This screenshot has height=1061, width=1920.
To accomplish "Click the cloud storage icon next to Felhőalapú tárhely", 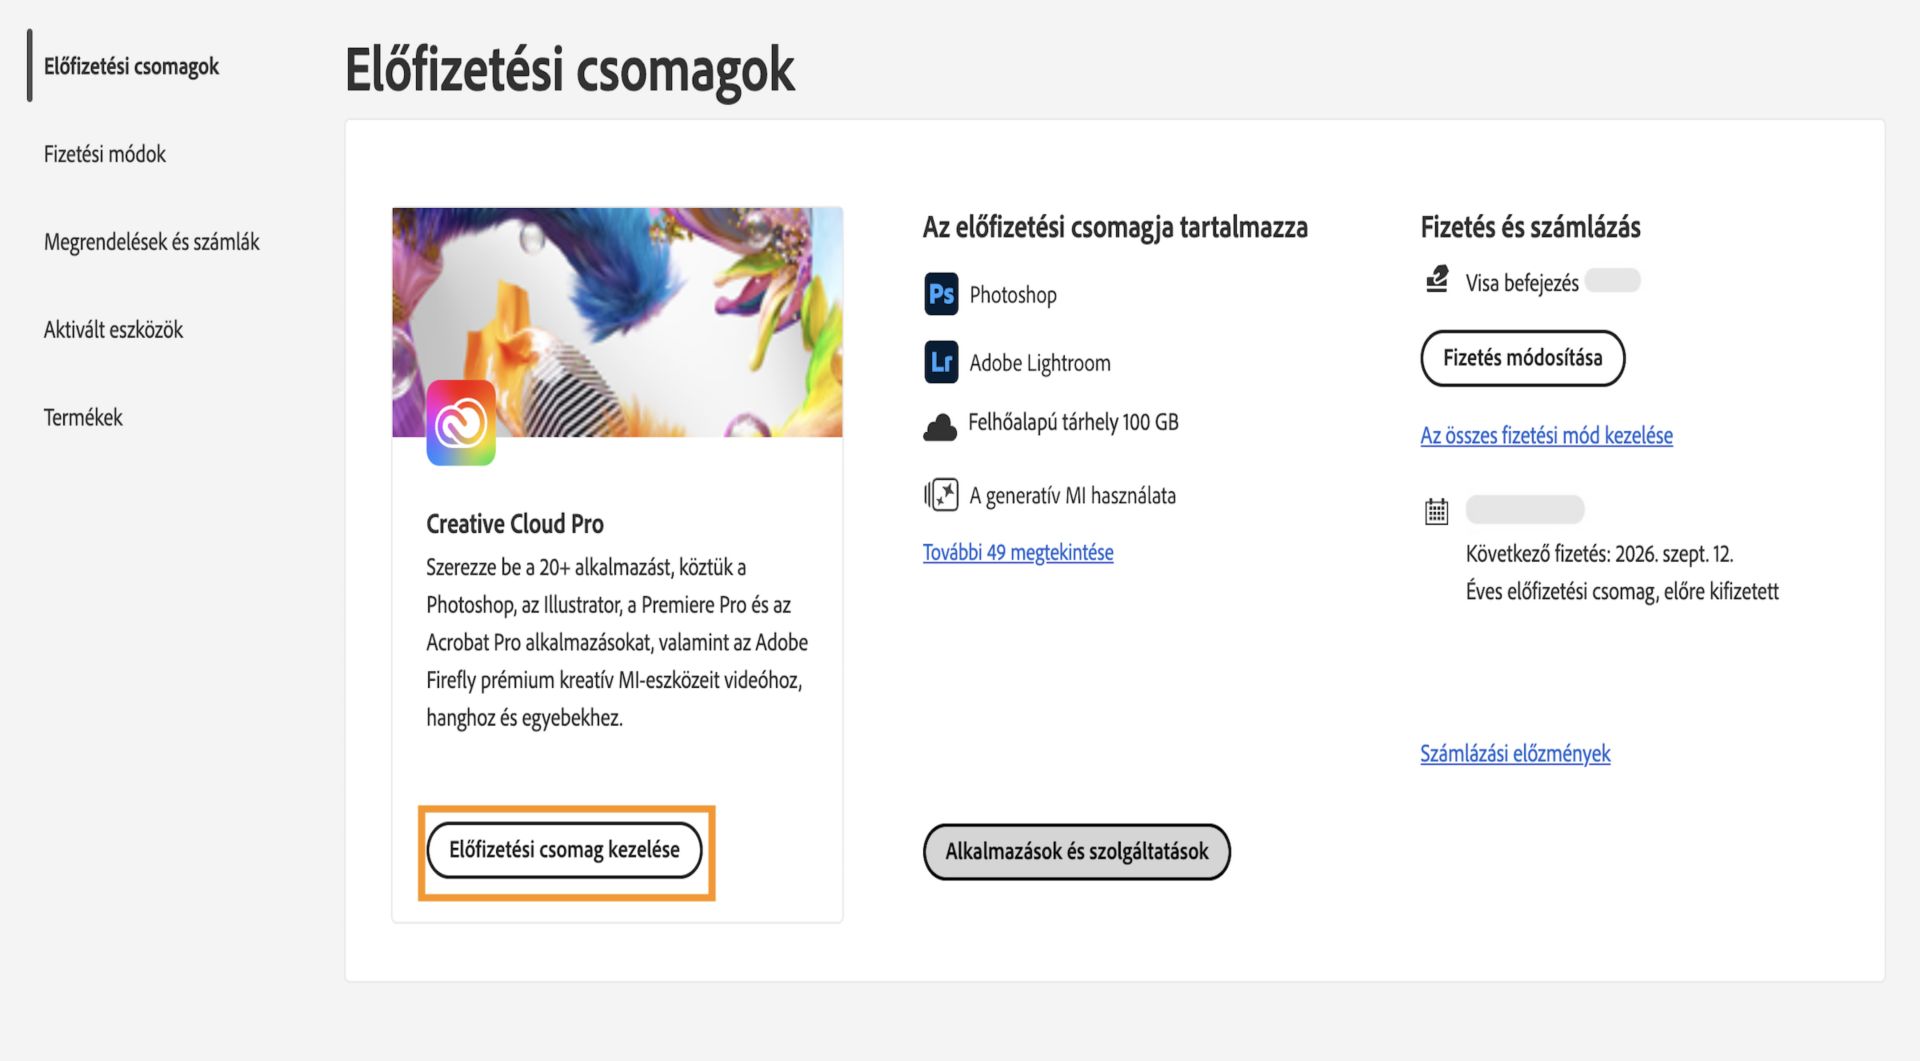I will pyautogui.click(x=941, y=422).
